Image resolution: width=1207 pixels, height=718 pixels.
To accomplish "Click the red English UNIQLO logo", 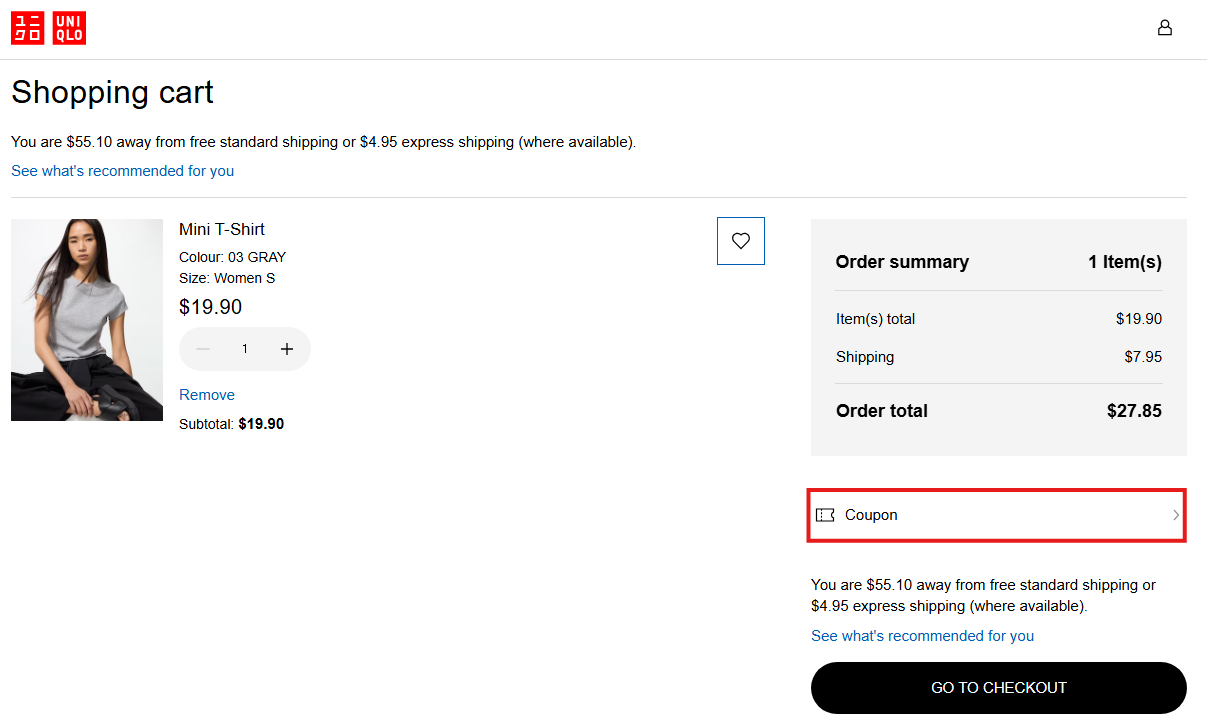I will (x=69, y=28).
